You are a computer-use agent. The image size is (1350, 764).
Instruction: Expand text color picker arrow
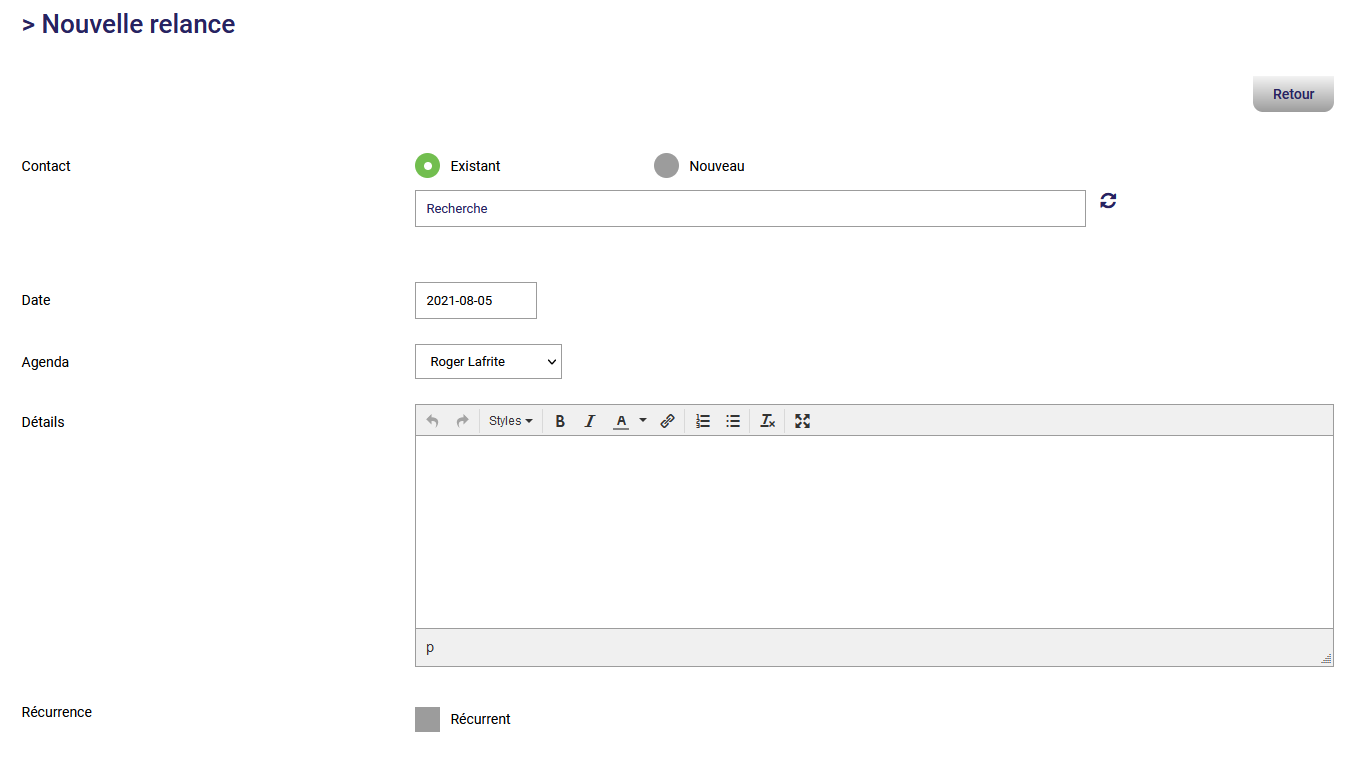tap(643, 421)
